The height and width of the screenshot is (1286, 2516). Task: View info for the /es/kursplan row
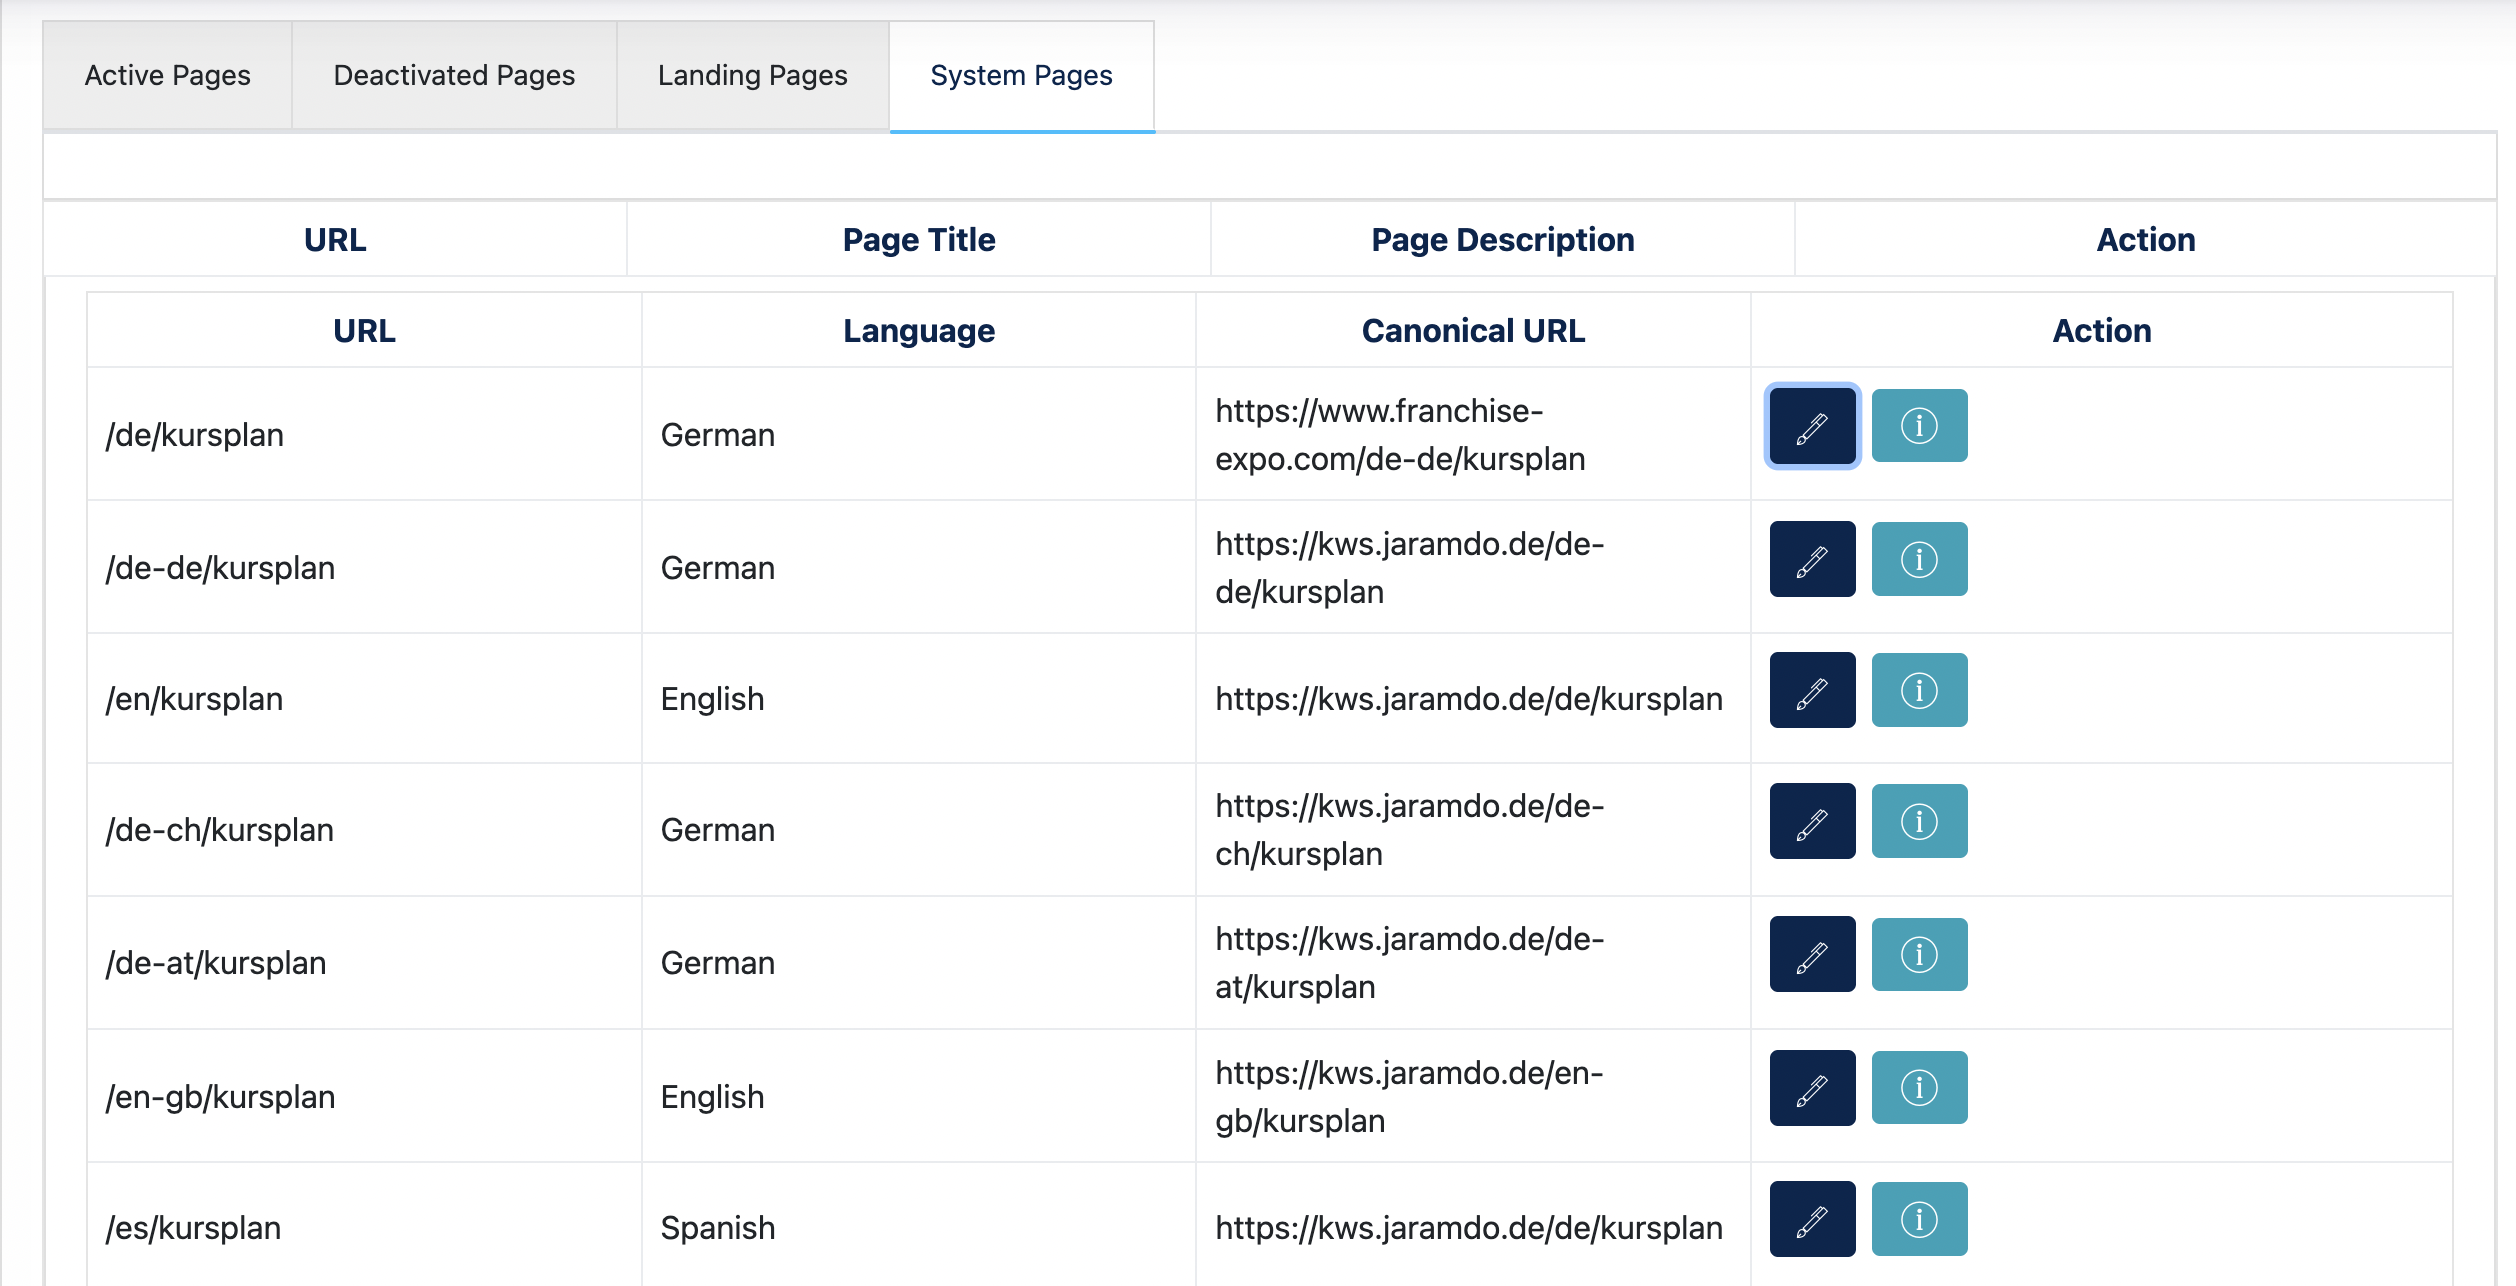click(1919, 1219)
